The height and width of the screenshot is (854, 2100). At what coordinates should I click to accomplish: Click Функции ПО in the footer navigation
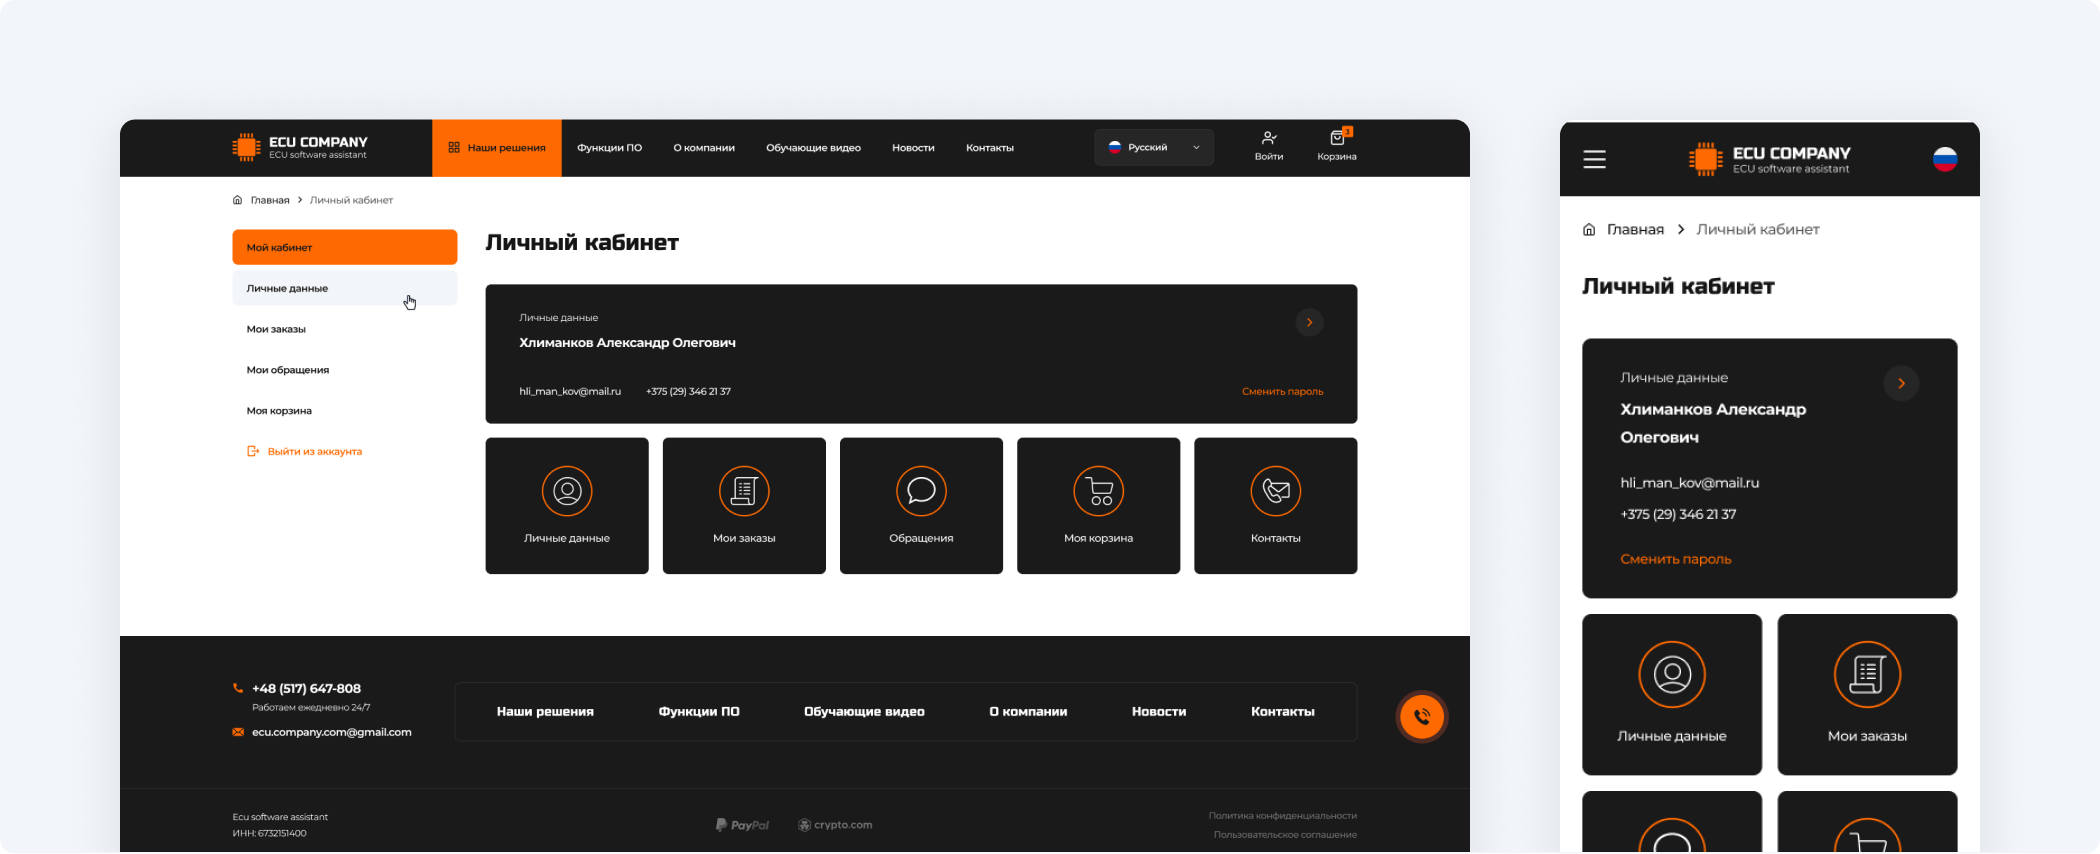pyautogui.click(x=699, y=712)
